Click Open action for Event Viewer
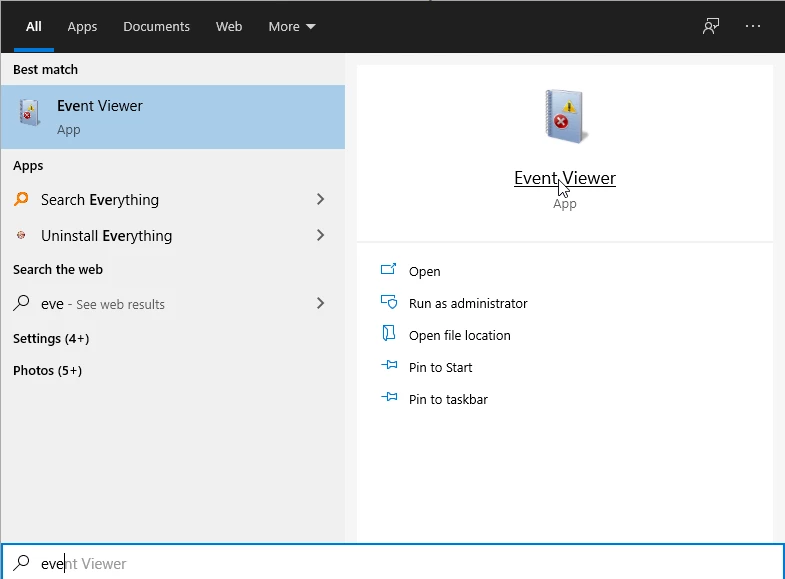Viewport: 785px width, 579px height. pos(425,272)
